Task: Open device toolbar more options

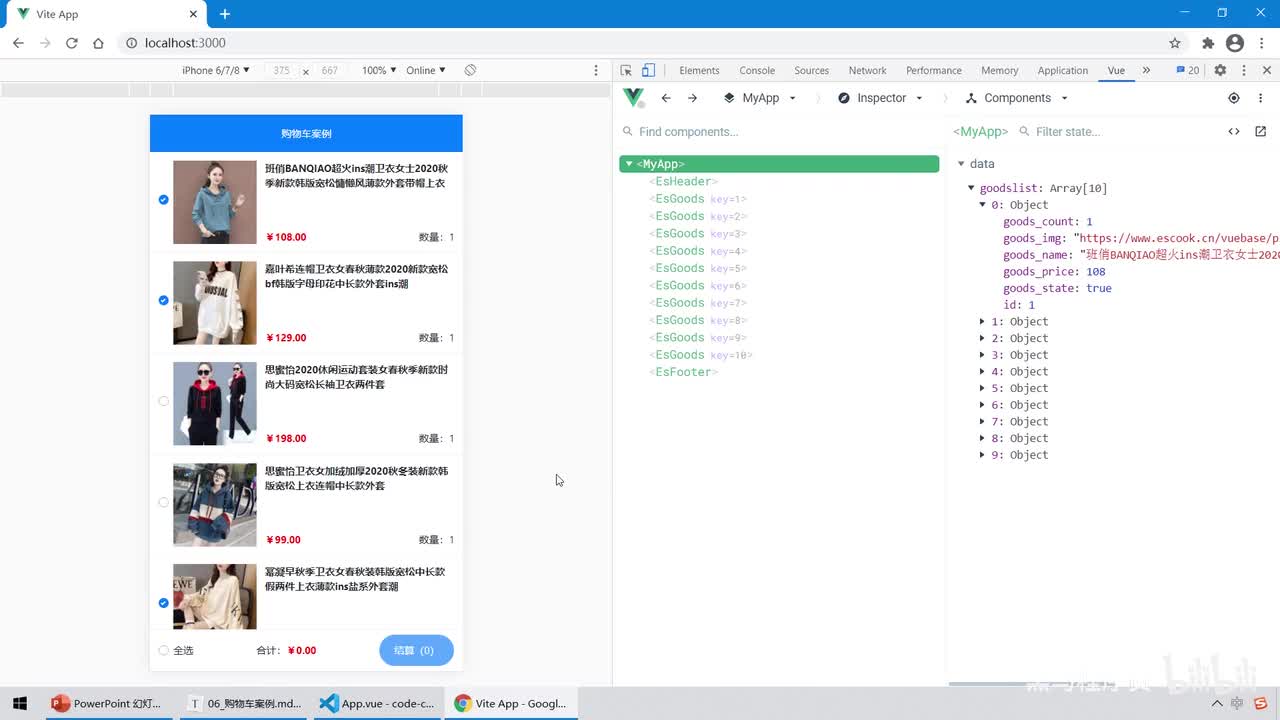Action: 596,70
